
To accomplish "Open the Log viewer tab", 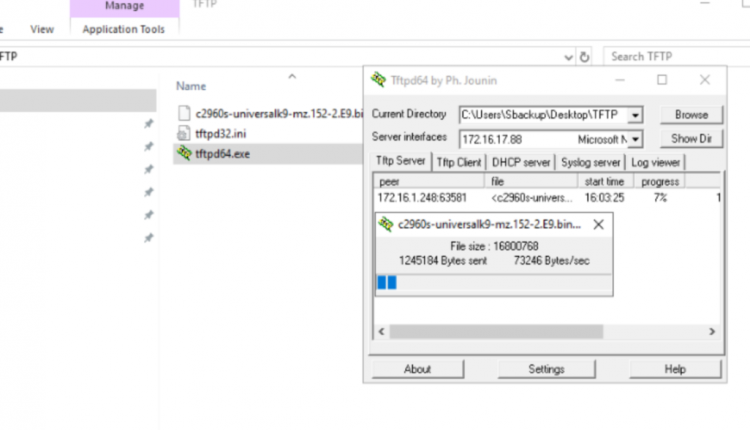I will (655, 163).
